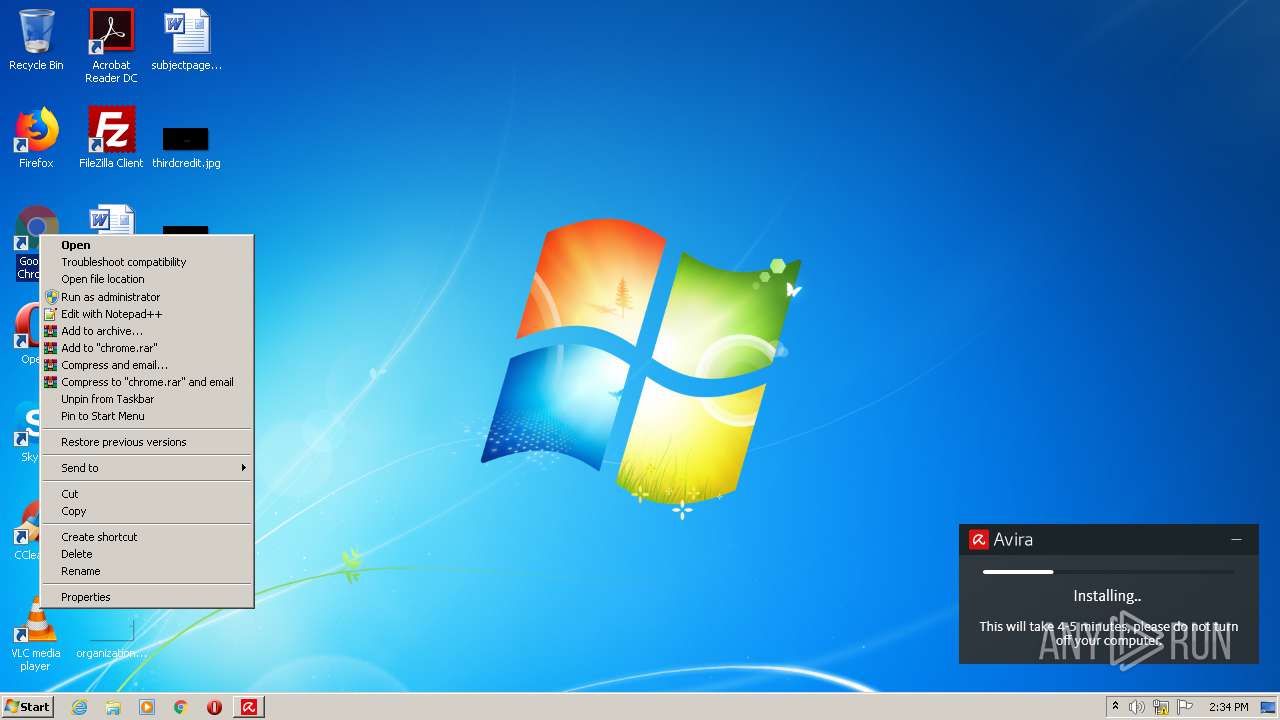Choose Rename from context menu
This screenshot has height=720, width=1280.
pyautogui.click(x=147, y=571)
